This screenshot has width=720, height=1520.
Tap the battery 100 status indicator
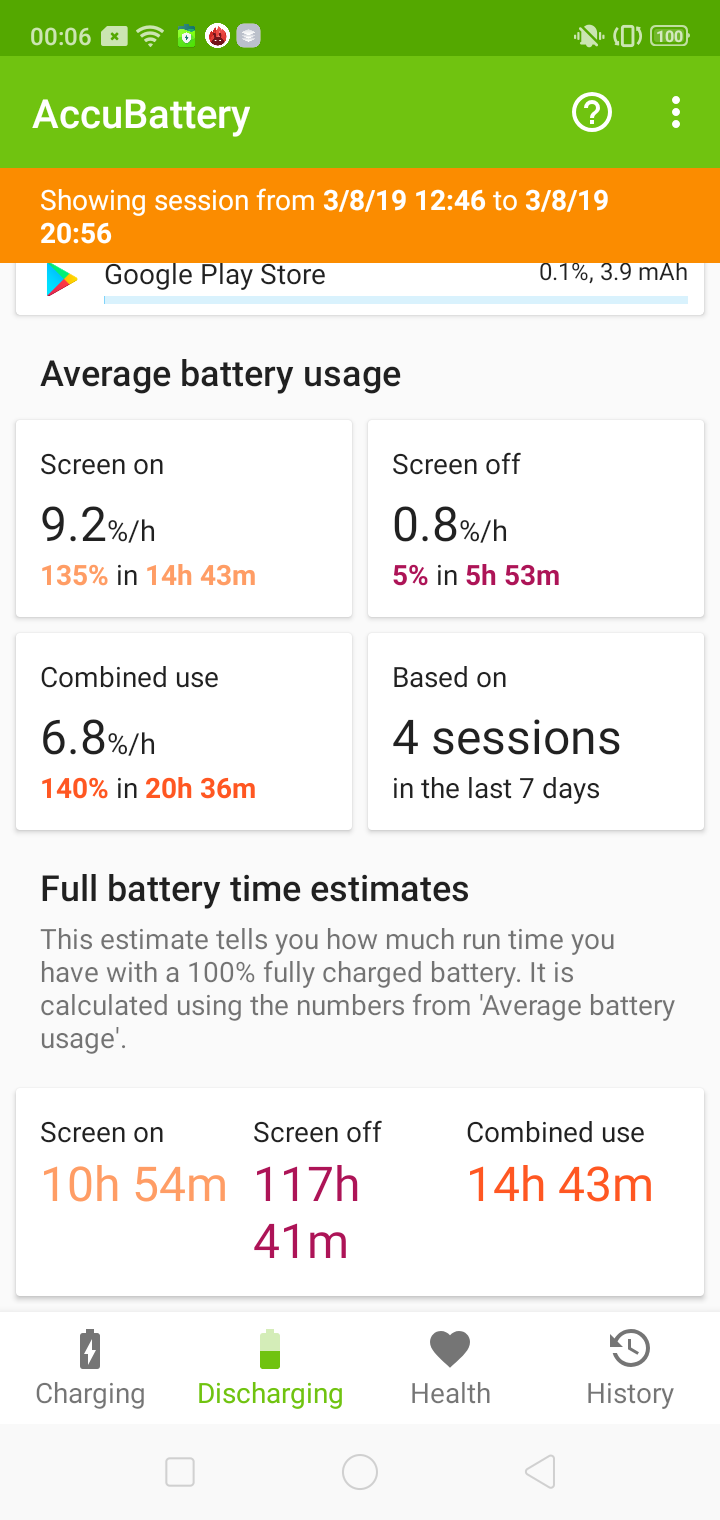tap(669, 37)
